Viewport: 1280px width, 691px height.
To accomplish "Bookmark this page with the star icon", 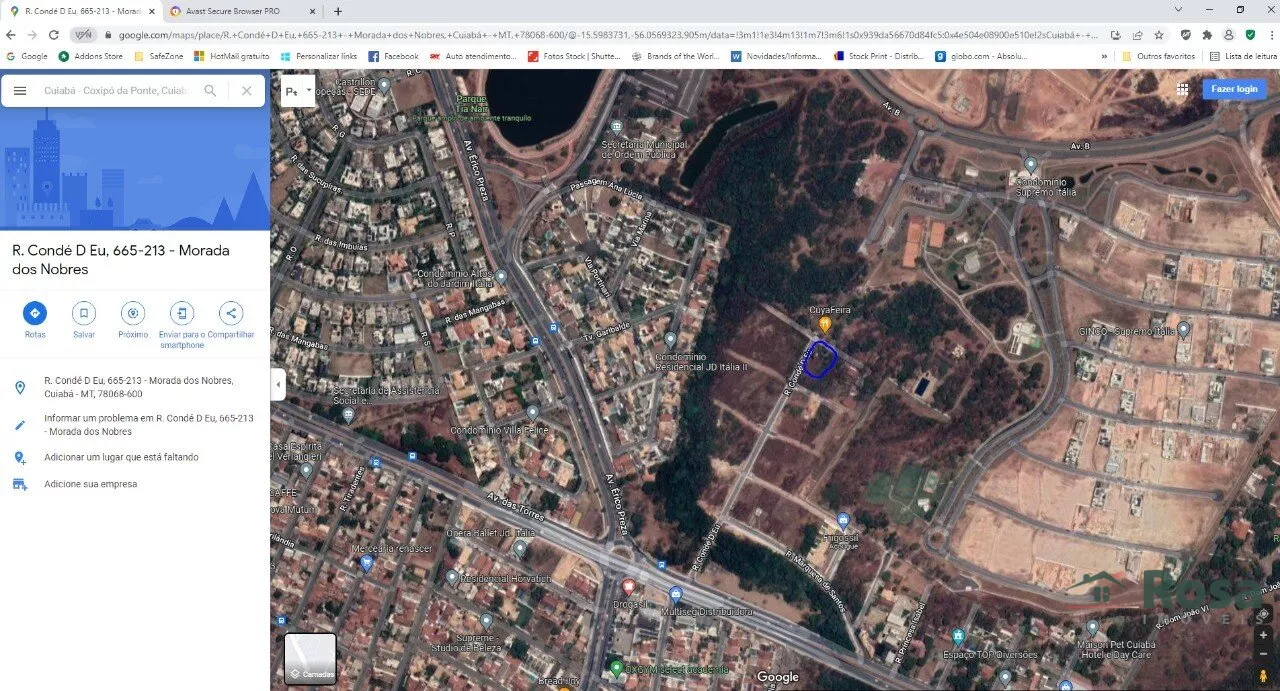I will click(1159, 34).
